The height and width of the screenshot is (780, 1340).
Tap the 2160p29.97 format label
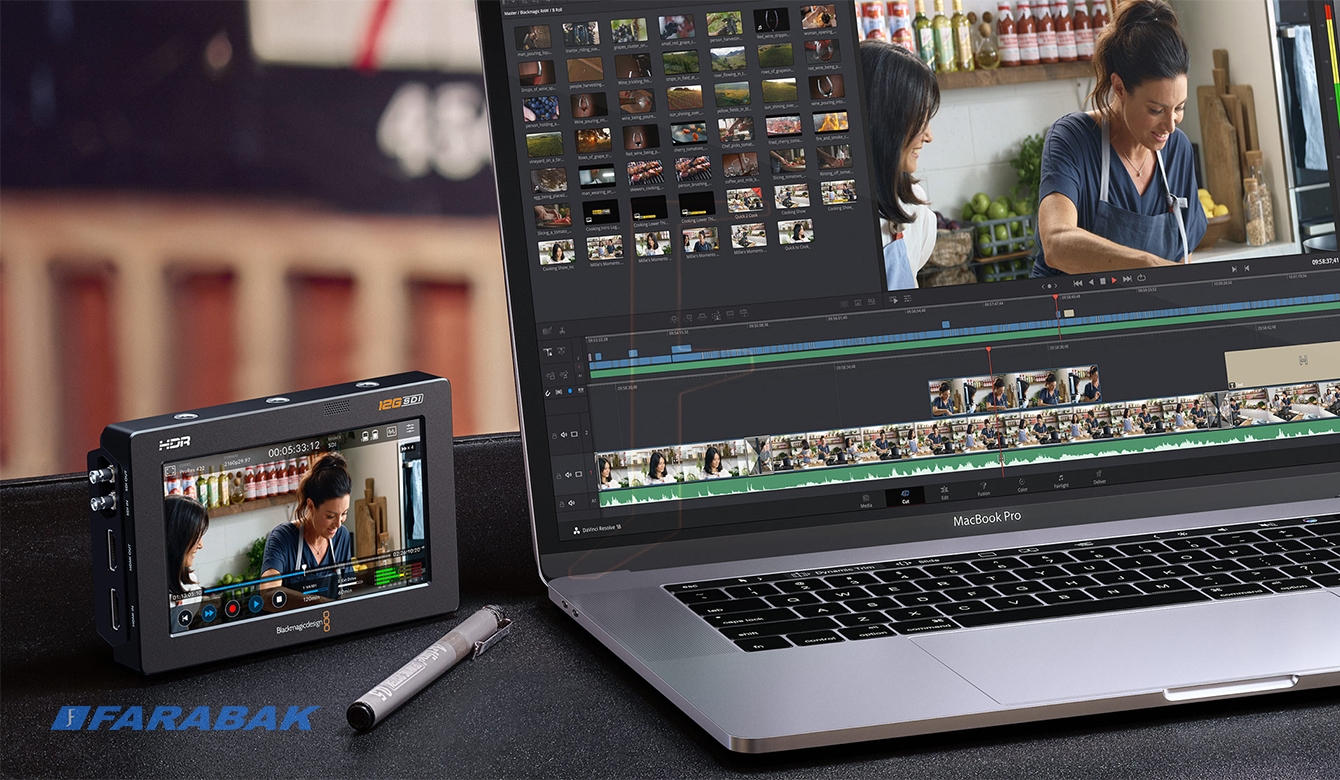(x=237, y=461)
